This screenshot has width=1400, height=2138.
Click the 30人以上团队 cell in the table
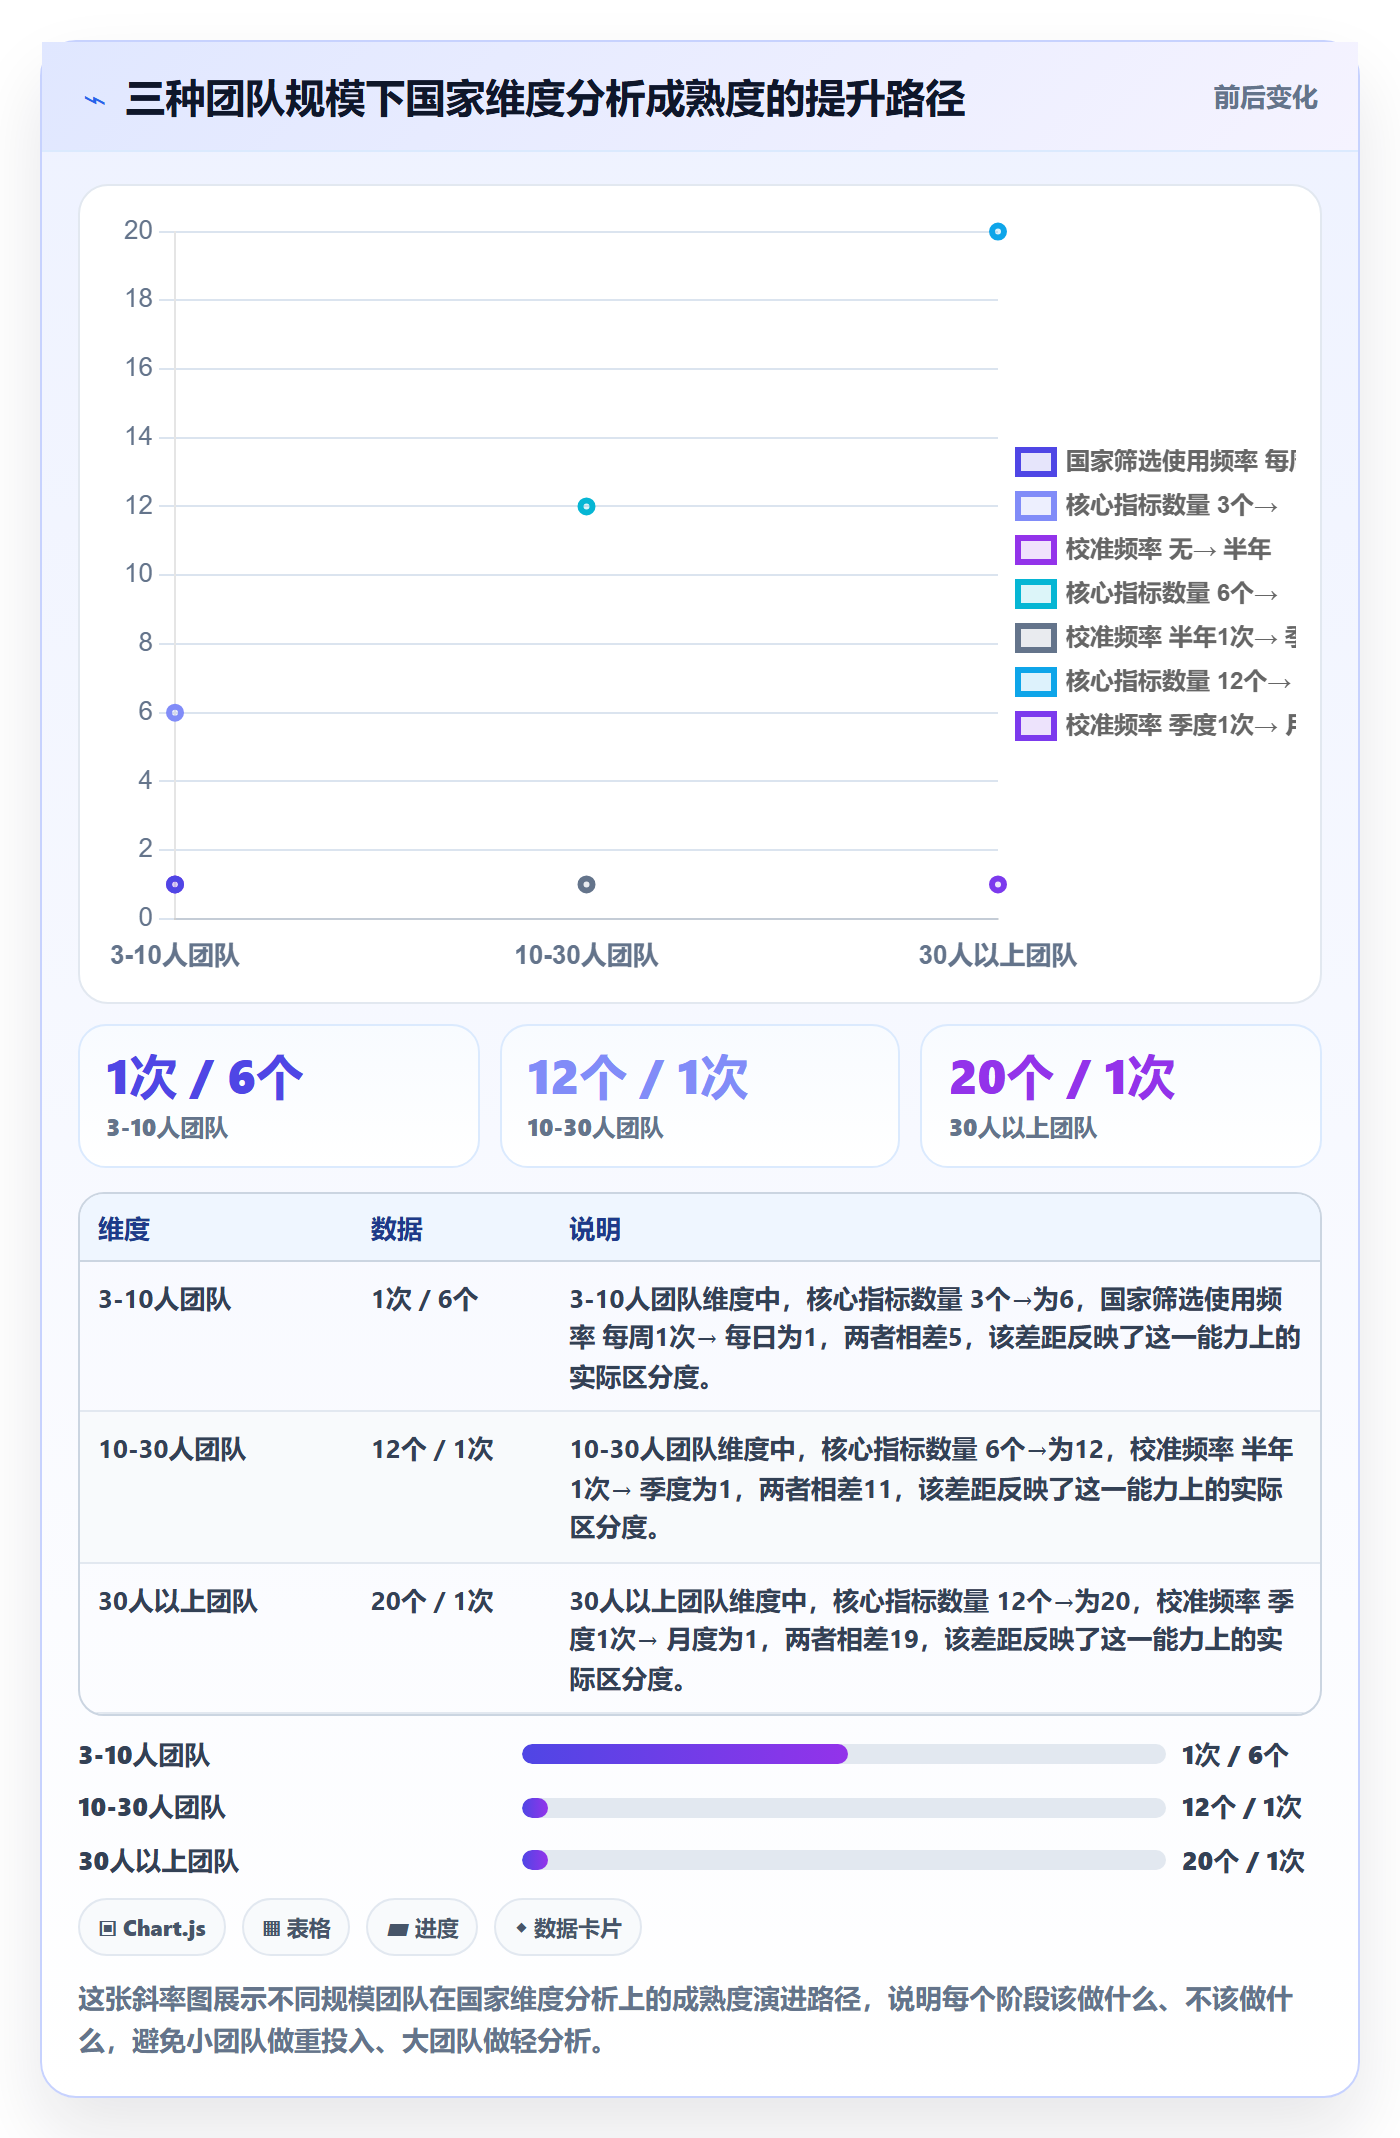[x=178, y=1601]
